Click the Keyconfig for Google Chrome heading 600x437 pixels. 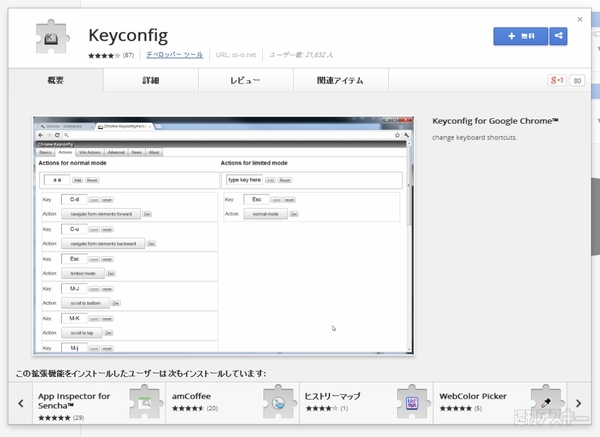click(x=495, y=121)
